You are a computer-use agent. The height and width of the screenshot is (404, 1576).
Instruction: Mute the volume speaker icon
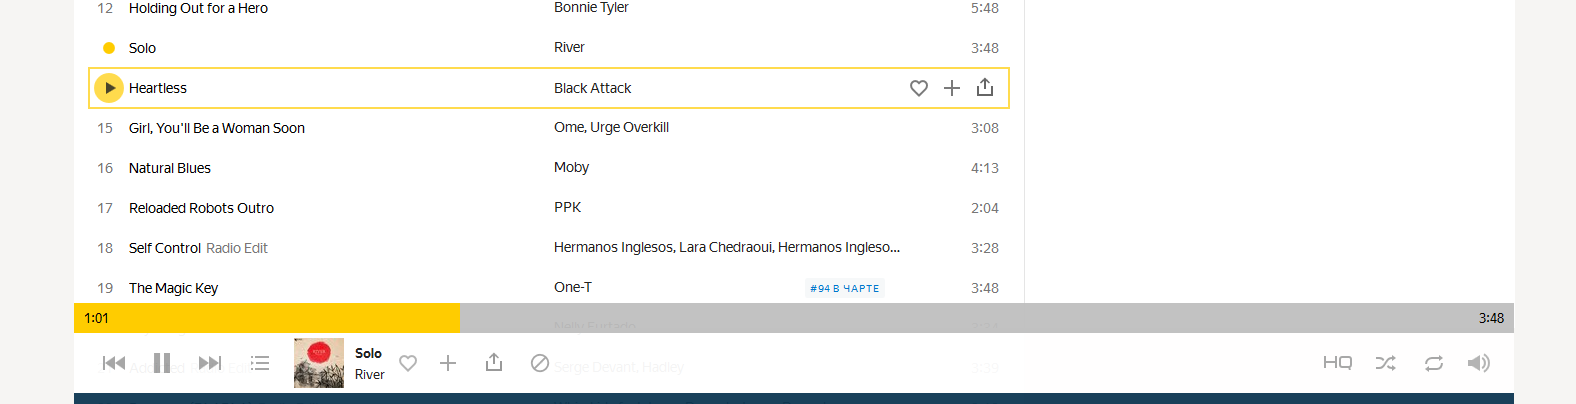(1479, 363)
